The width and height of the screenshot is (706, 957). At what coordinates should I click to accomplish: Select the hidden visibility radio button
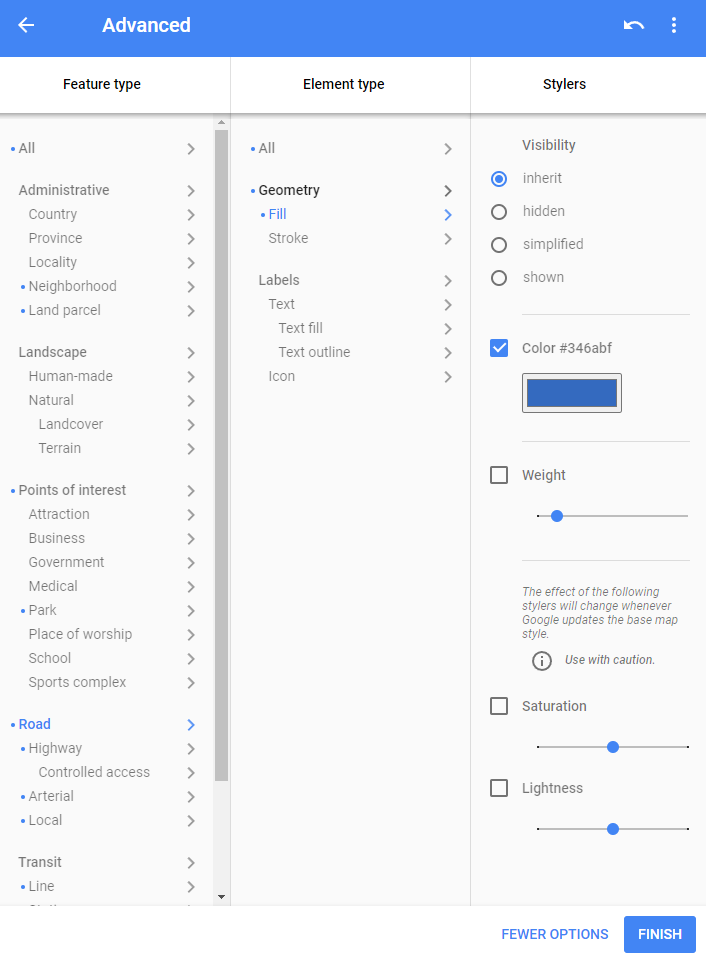point(499,211)
